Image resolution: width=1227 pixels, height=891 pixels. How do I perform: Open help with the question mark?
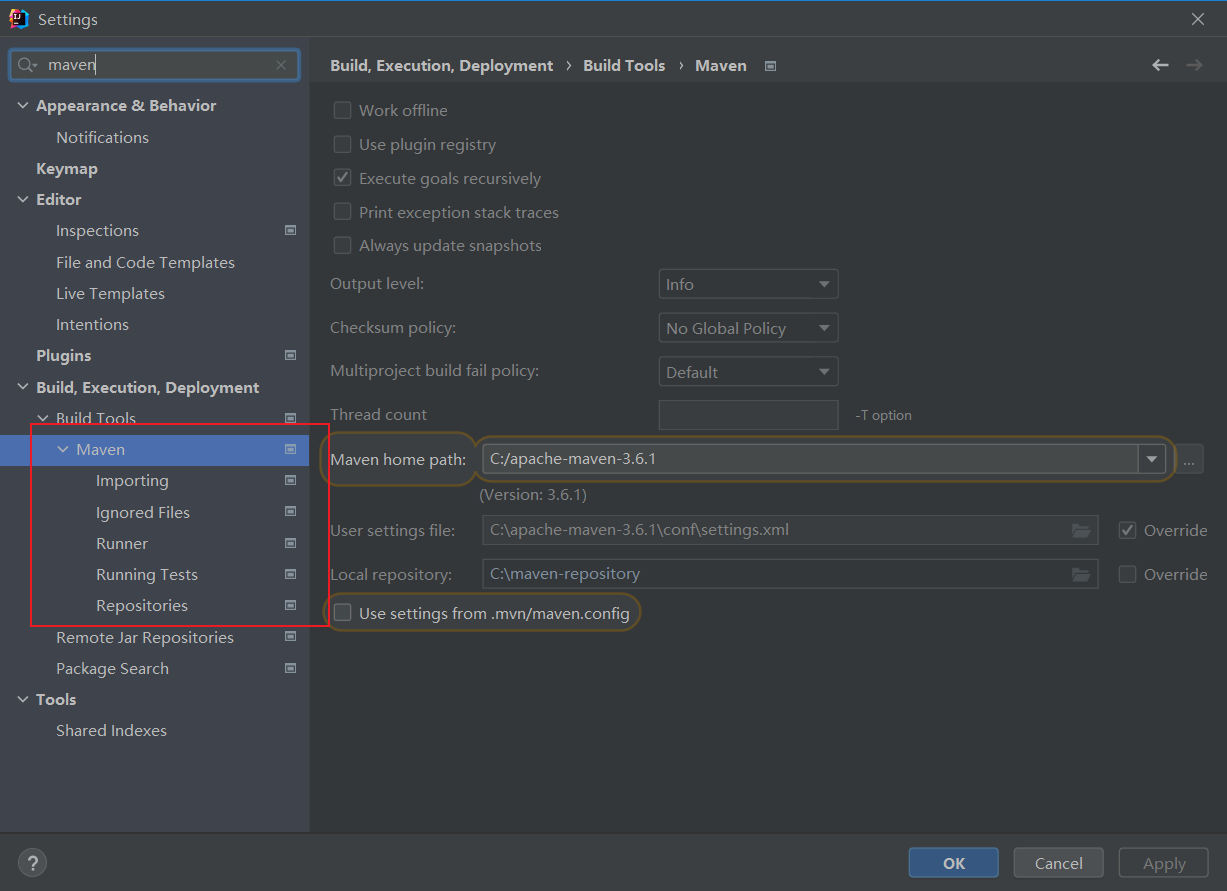click(x=32, y=863)
